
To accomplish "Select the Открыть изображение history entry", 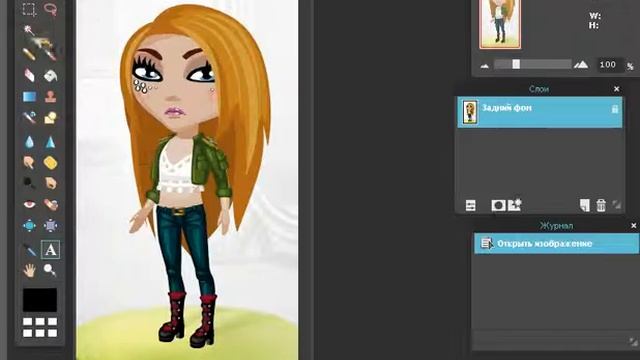I will pos(557,243).
